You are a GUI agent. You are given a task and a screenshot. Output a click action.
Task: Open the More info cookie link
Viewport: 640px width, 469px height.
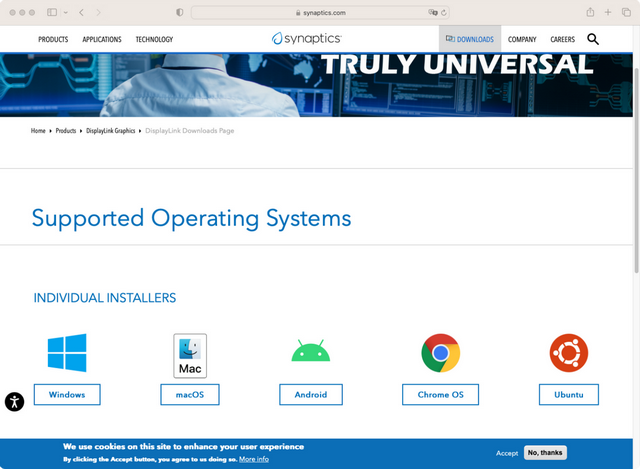coord(254,459)
